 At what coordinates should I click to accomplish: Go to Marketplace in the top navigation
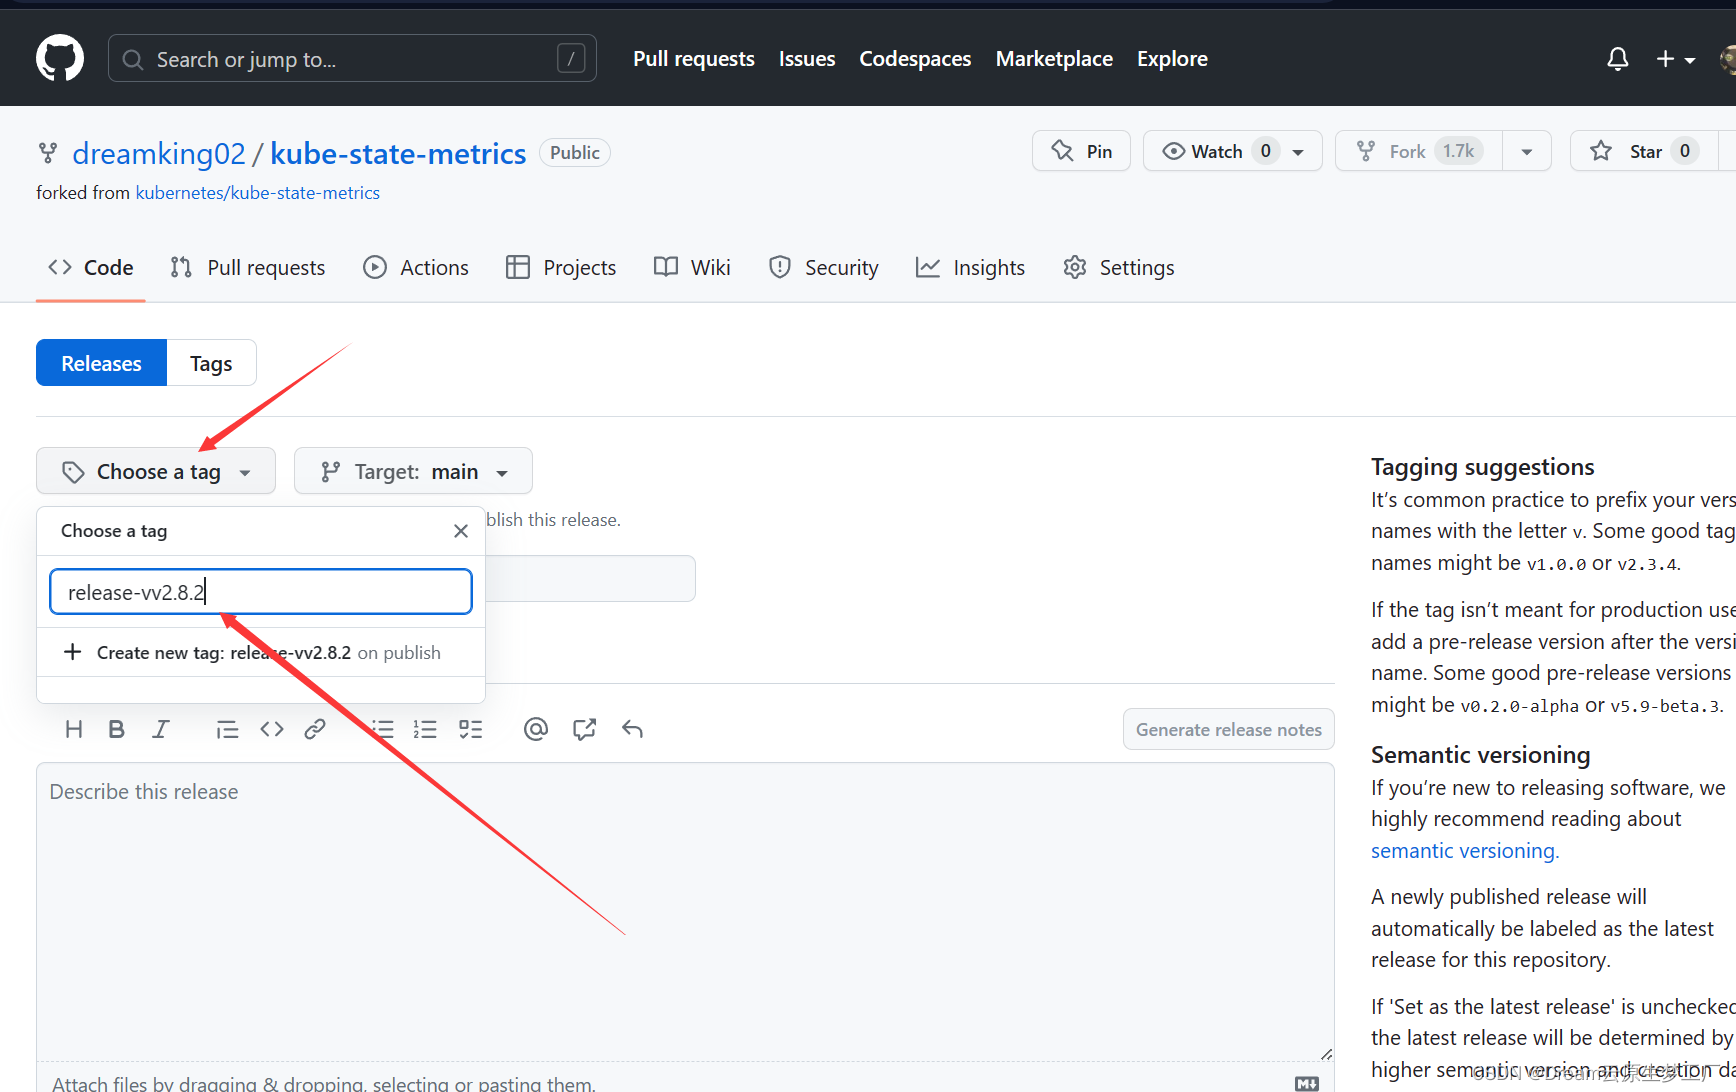[1054, 59]
